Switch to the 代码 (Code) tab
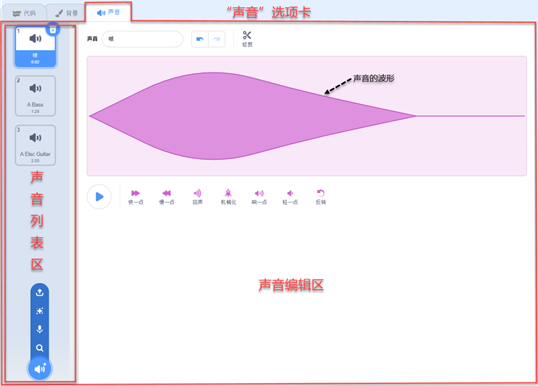The height and width of the screenshot is (386, 538). 24,13
